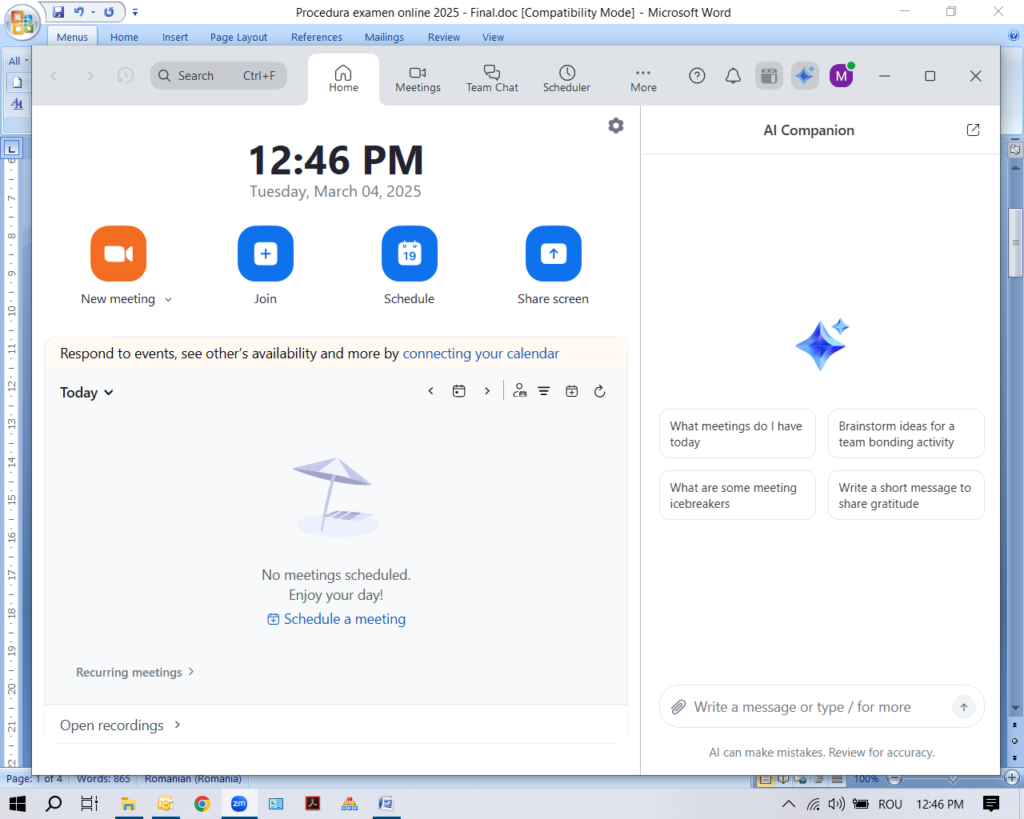The image size is (1024, 819).
Task: Click the Schedule a meeting link
Action: [x=336, y=619]
